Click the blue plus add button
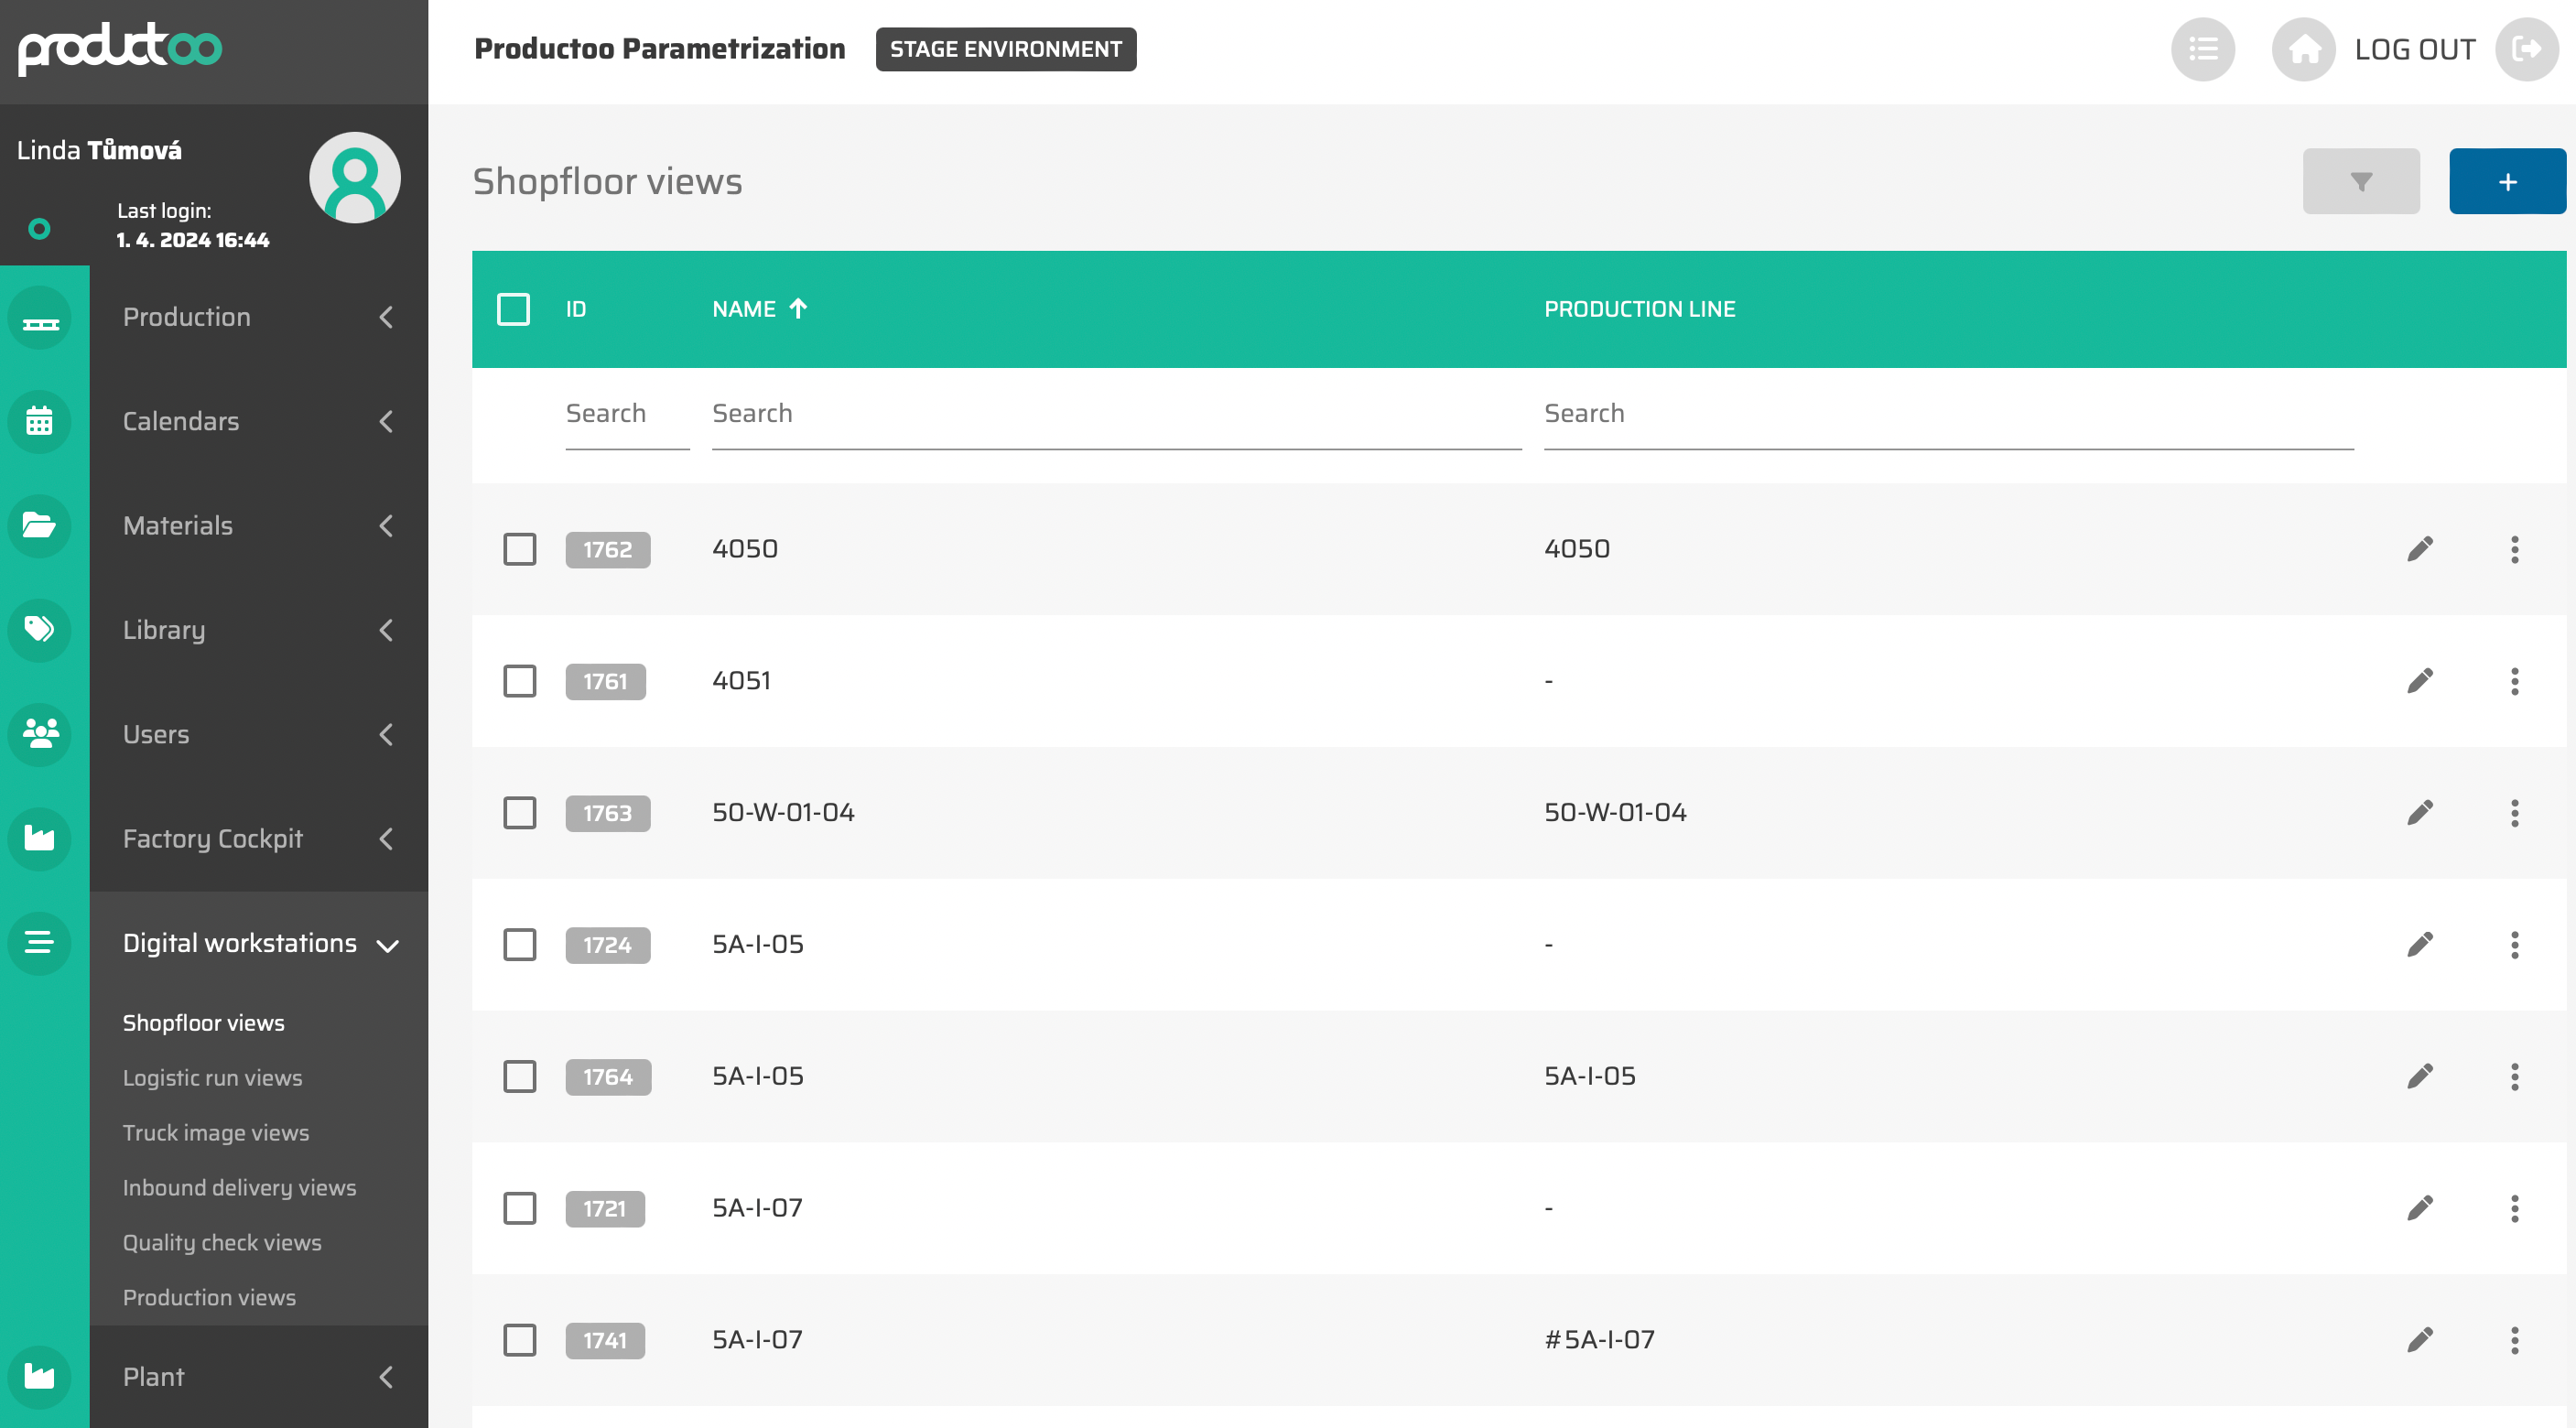This screenshot has width=2576, height=1428. [2506, 182]
